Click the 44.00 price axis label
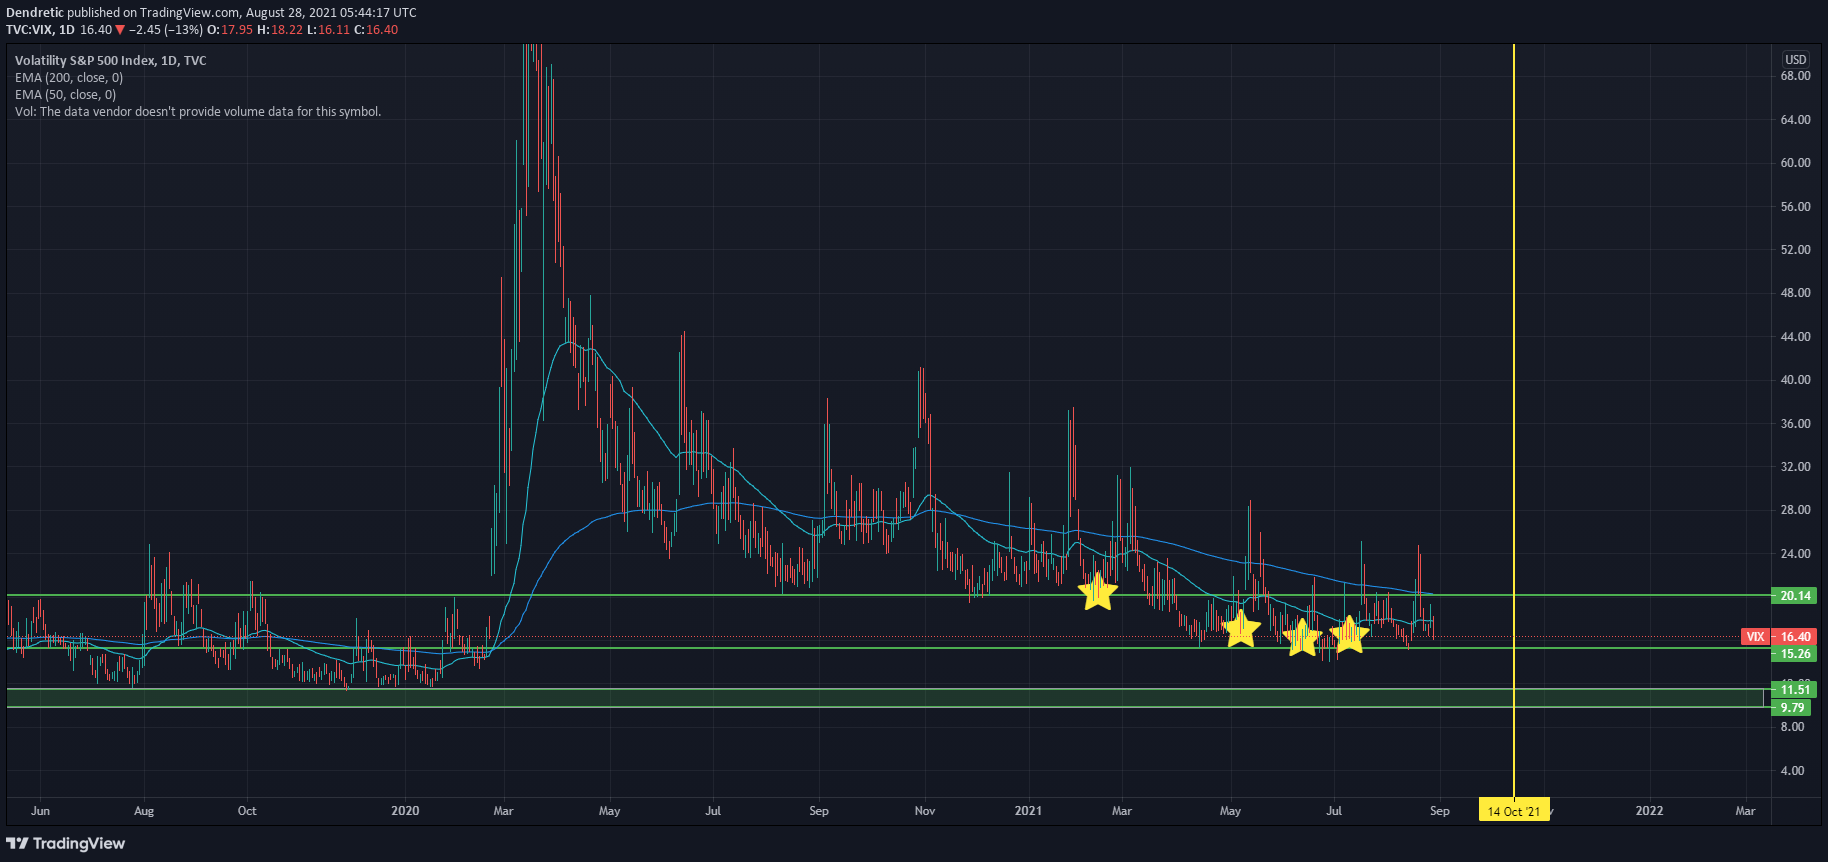The image size is (1828, 862). pos(1795,337)
